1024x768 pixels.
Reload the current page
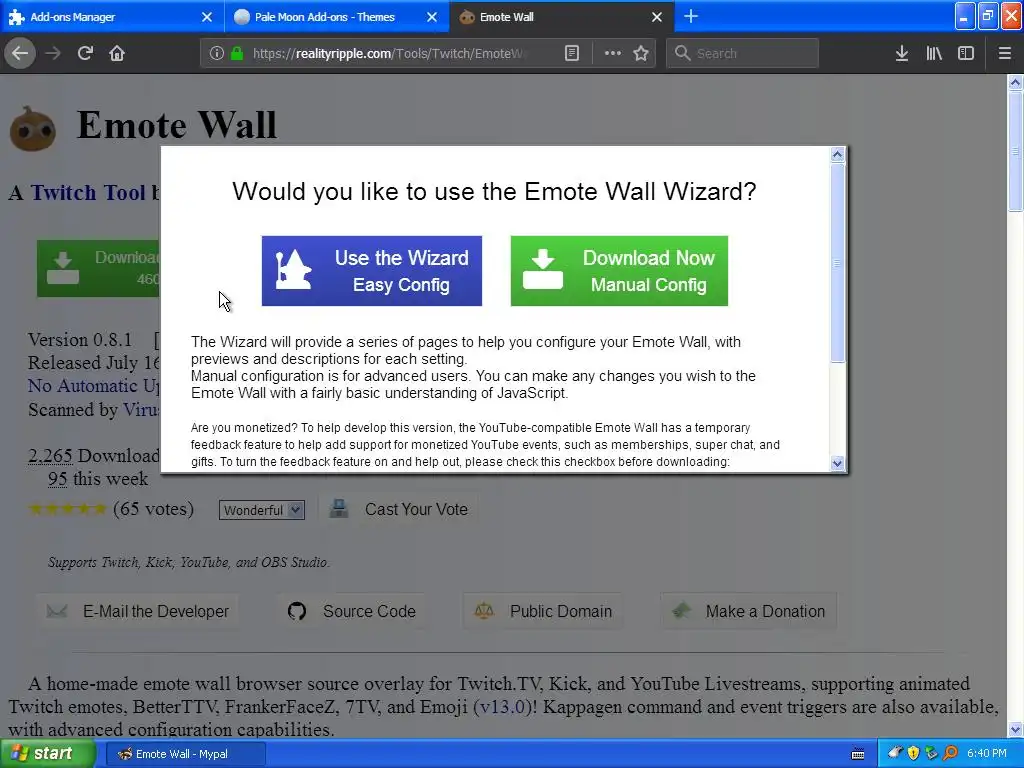(x=85, y=53)
